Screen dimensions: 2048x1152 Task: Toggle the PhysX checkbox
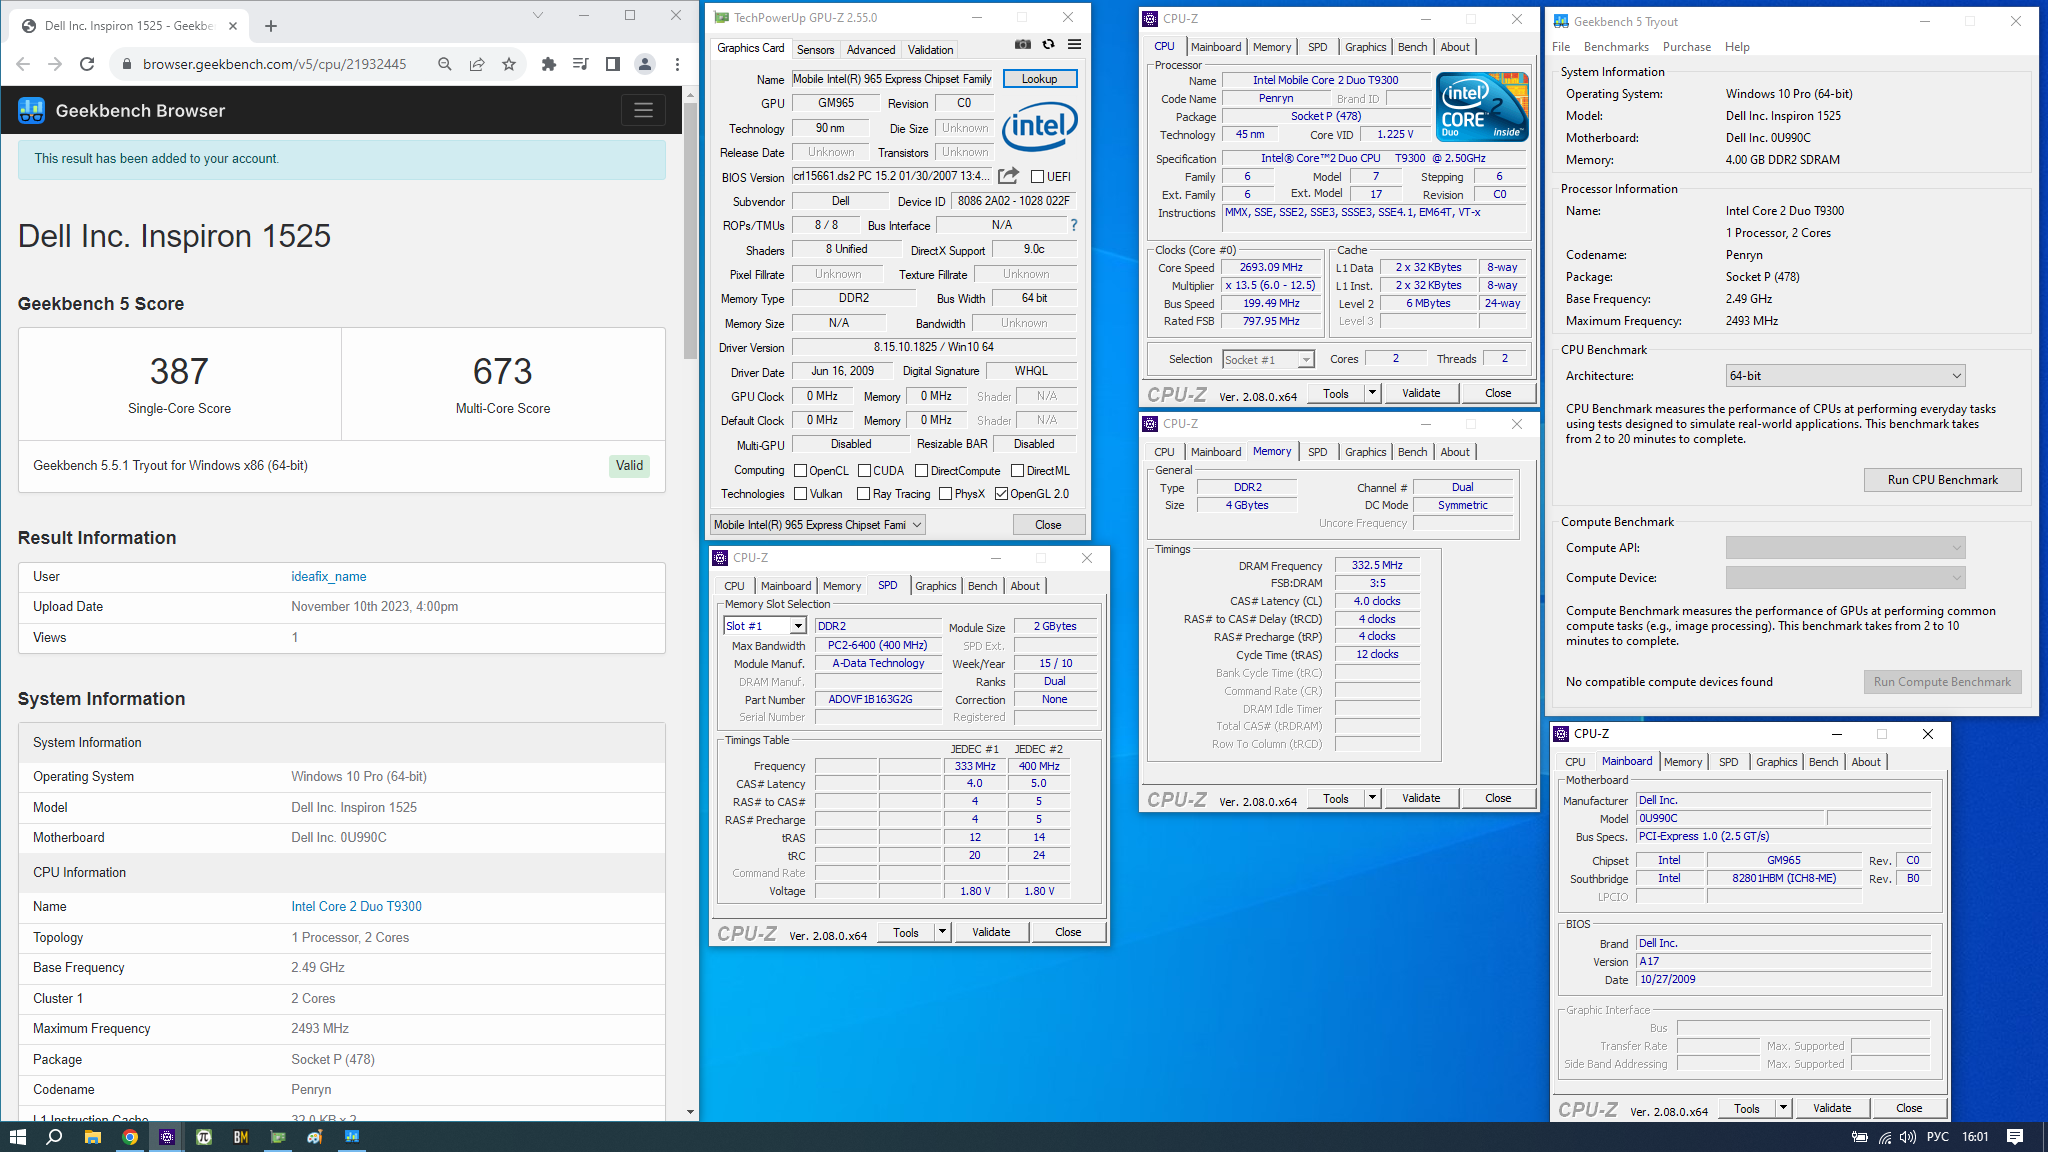[x=945, y=494]
